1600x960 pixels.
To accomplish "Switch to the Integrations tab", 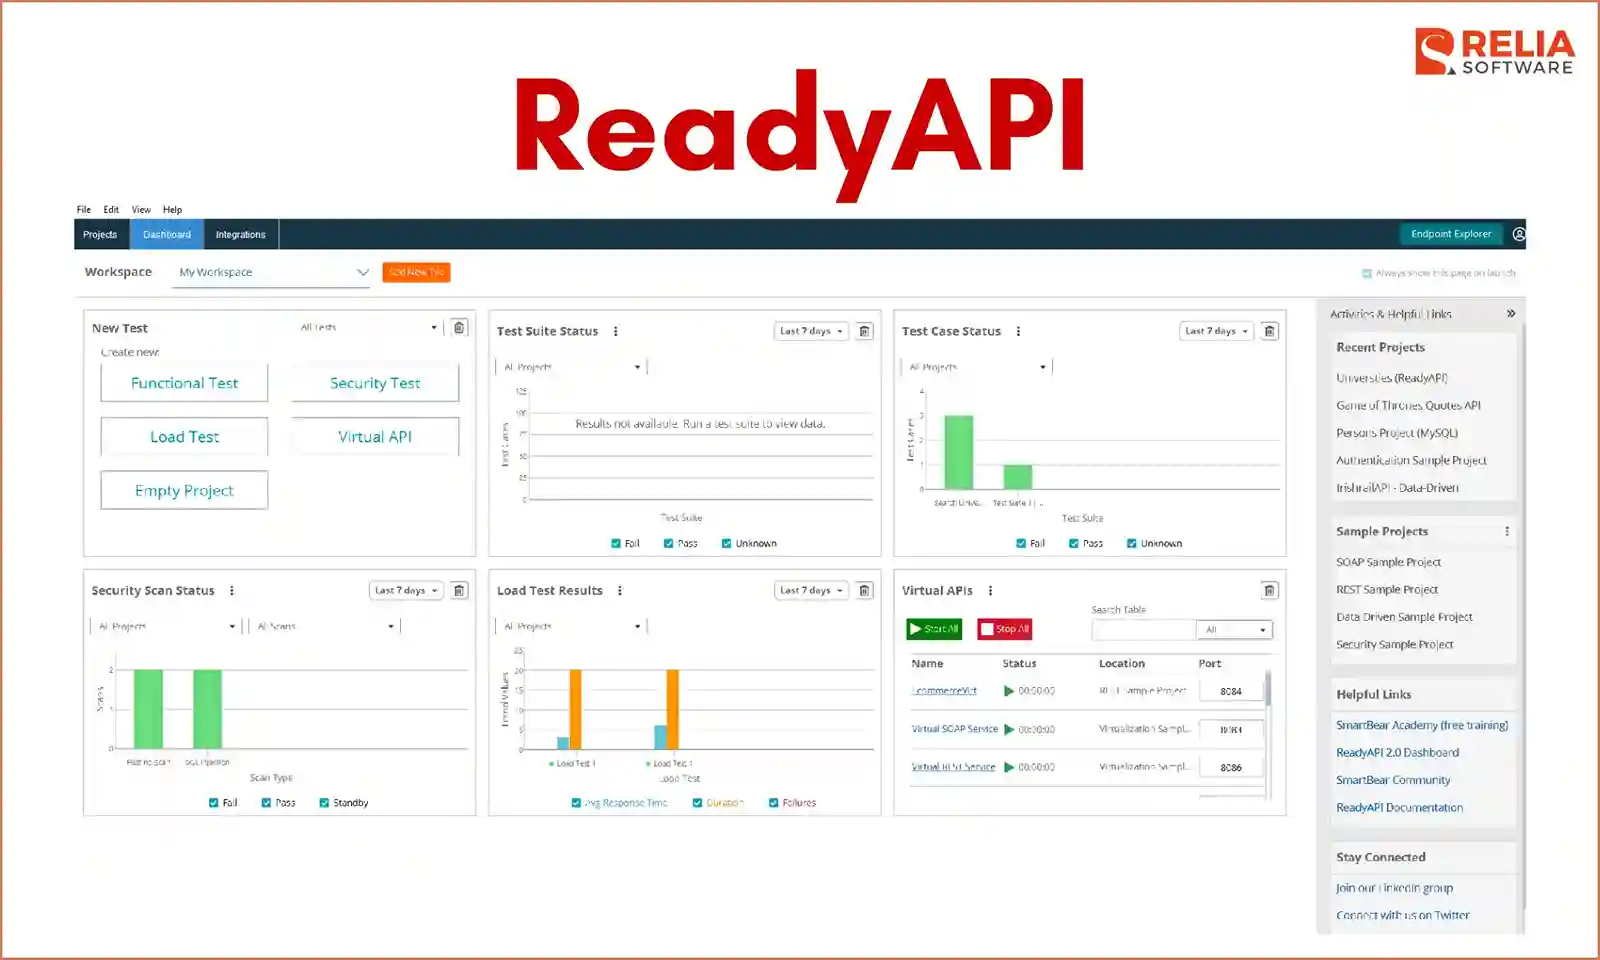I will click(240, 234).
